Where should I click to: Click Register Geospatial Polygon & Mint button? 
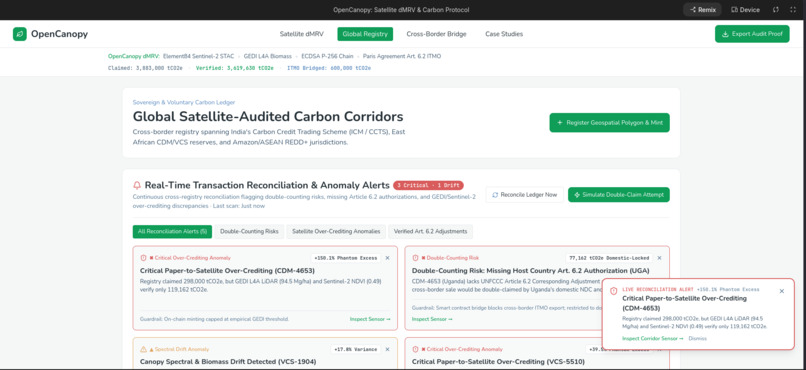pyautogui.click(x=610, y=123)
